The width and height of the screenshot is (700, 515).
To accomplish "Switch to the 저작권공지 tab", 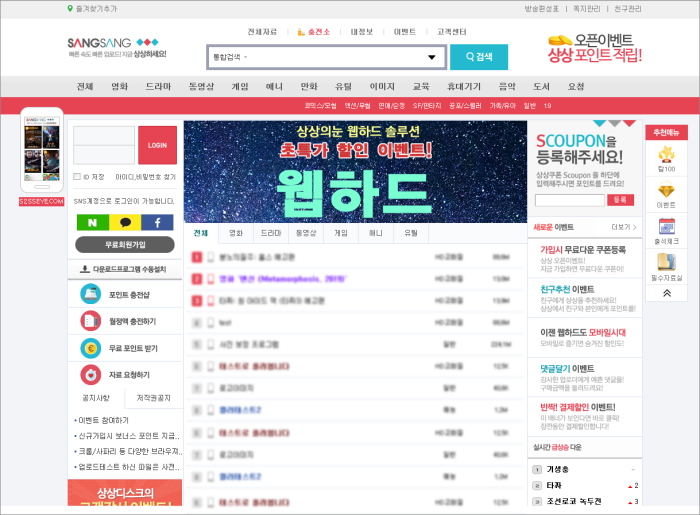I will pos(153,398).
